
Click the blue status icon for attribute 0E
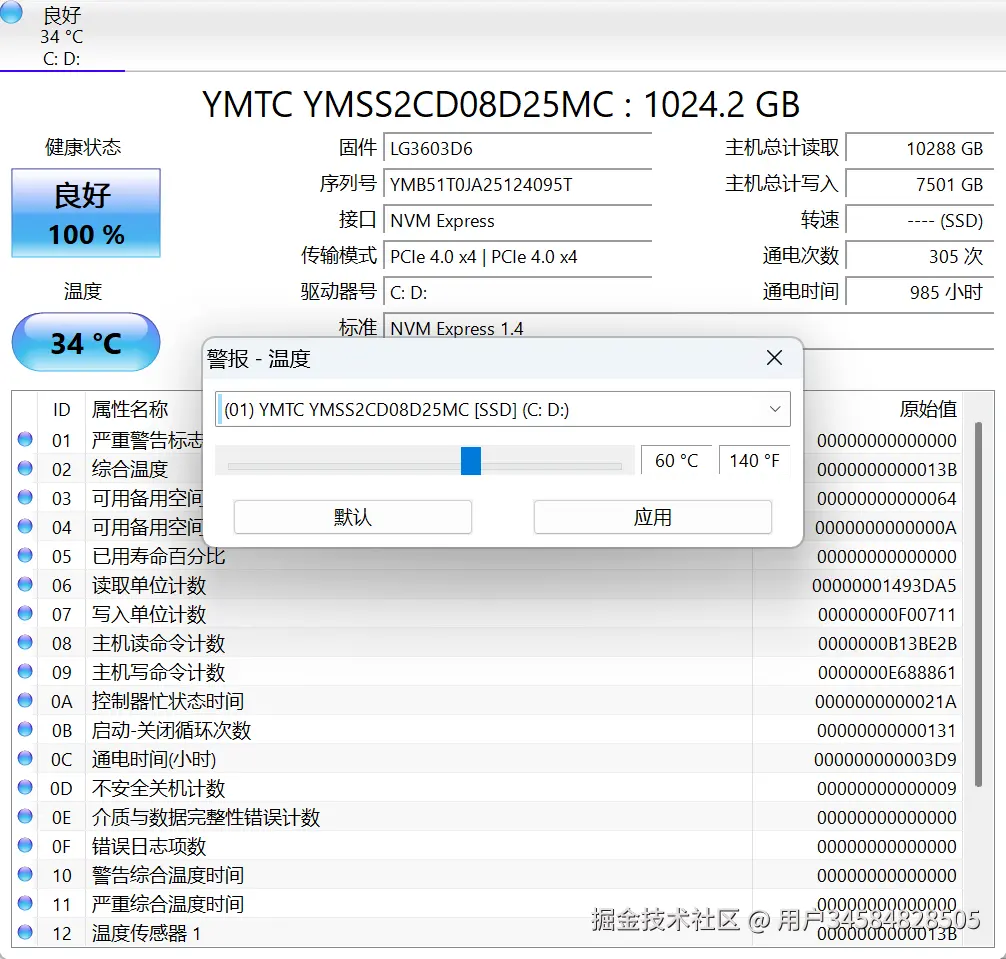click(25, 816)
